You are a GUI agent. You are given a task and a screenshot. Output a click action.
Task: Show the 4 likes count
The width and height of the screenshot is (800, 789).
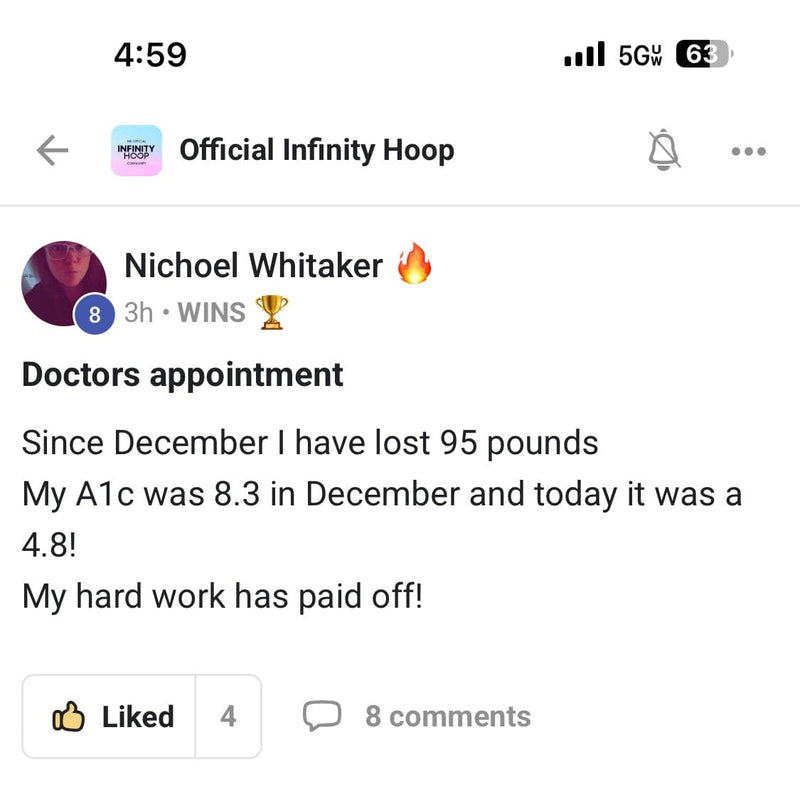228,716
